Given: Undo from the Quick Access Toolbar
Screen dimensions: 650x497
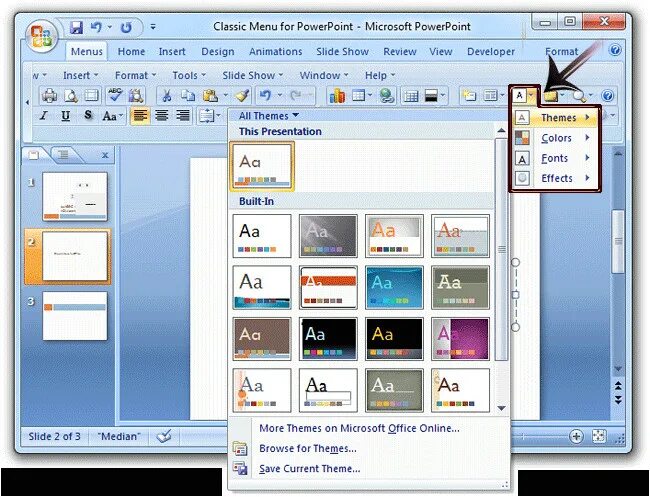Looking at the screenshot, I should (x=96, y=27).
